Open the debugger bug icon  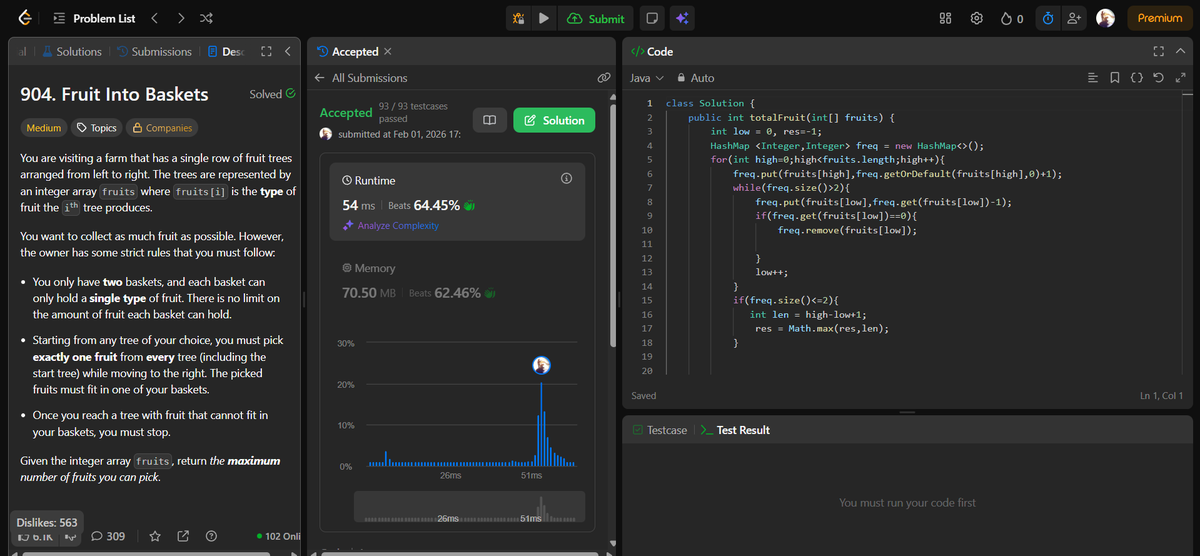point(518,18)
